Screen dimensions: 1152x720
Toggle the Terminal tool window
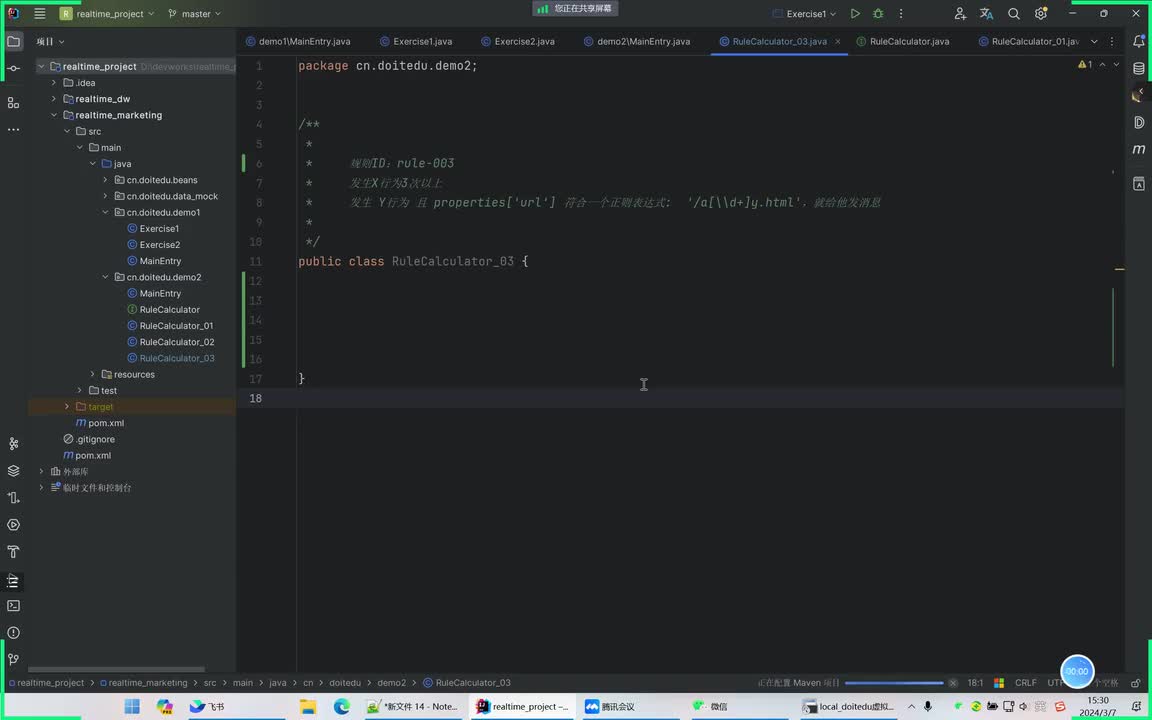point(14,606)
